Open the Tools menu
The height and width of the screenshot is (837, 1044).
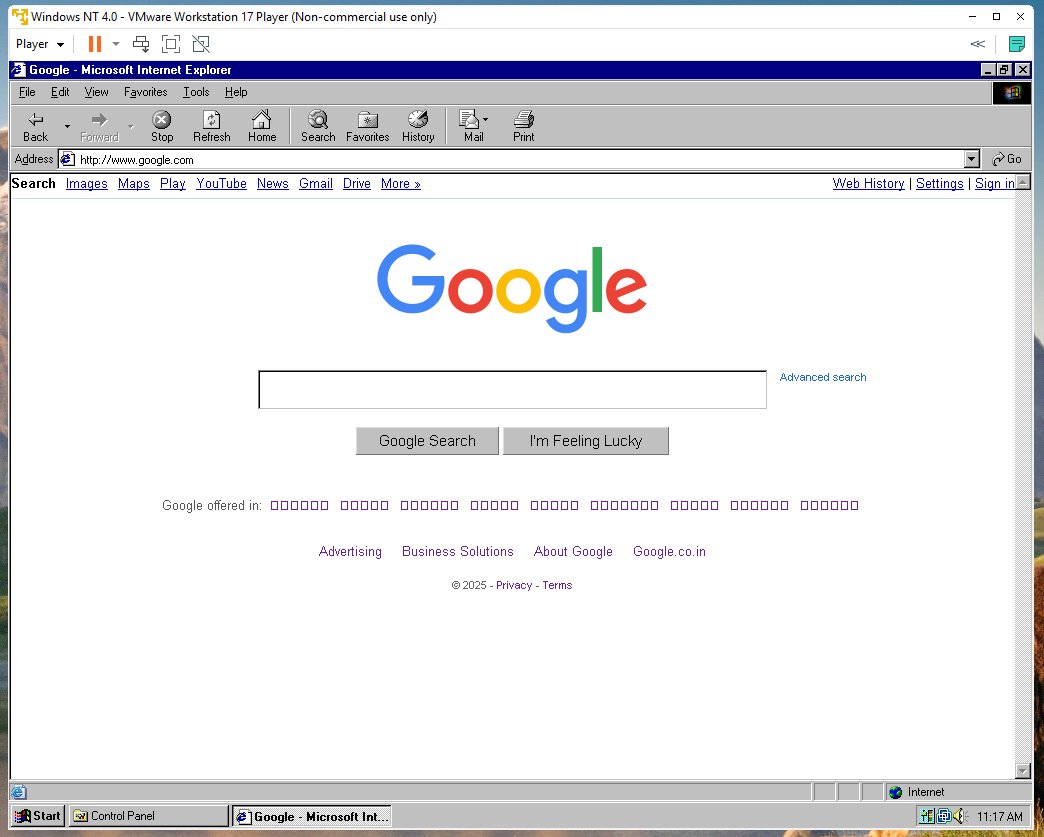[196, 92]
